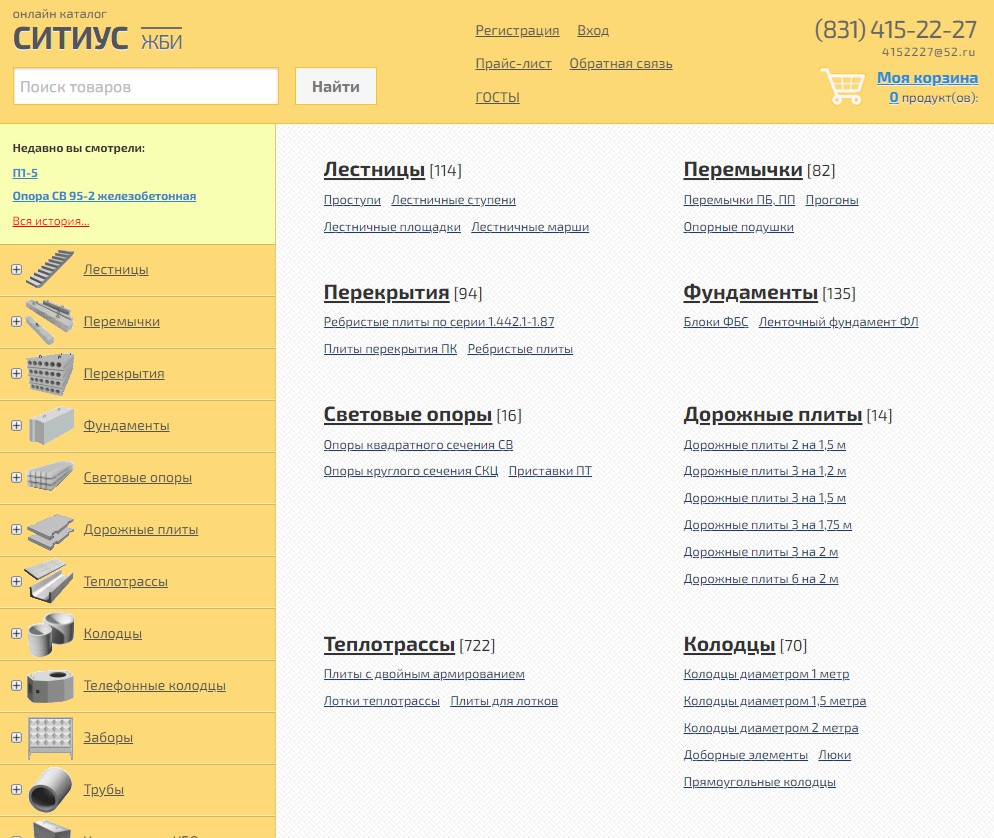
Task: Open the shopping cart icon
Action: click(x=842, y=86)
